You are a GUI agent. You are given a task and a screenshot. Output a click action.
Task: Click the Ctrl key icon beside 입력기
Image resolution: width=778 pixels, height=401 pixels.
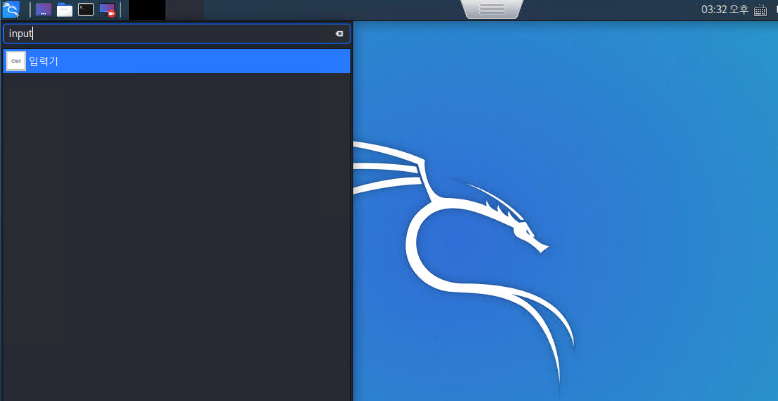16,61
